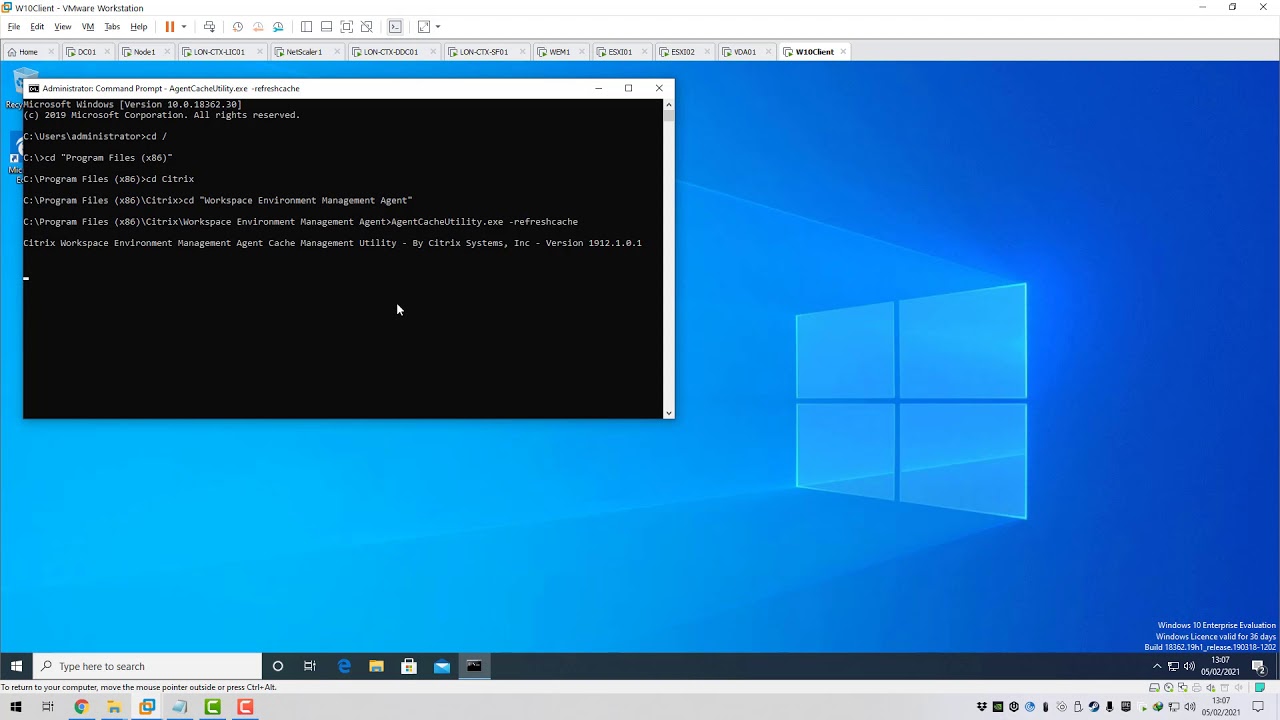Open the Tabs menu
This screenshot has width=1280, height=720.
[x=112, y=27]
